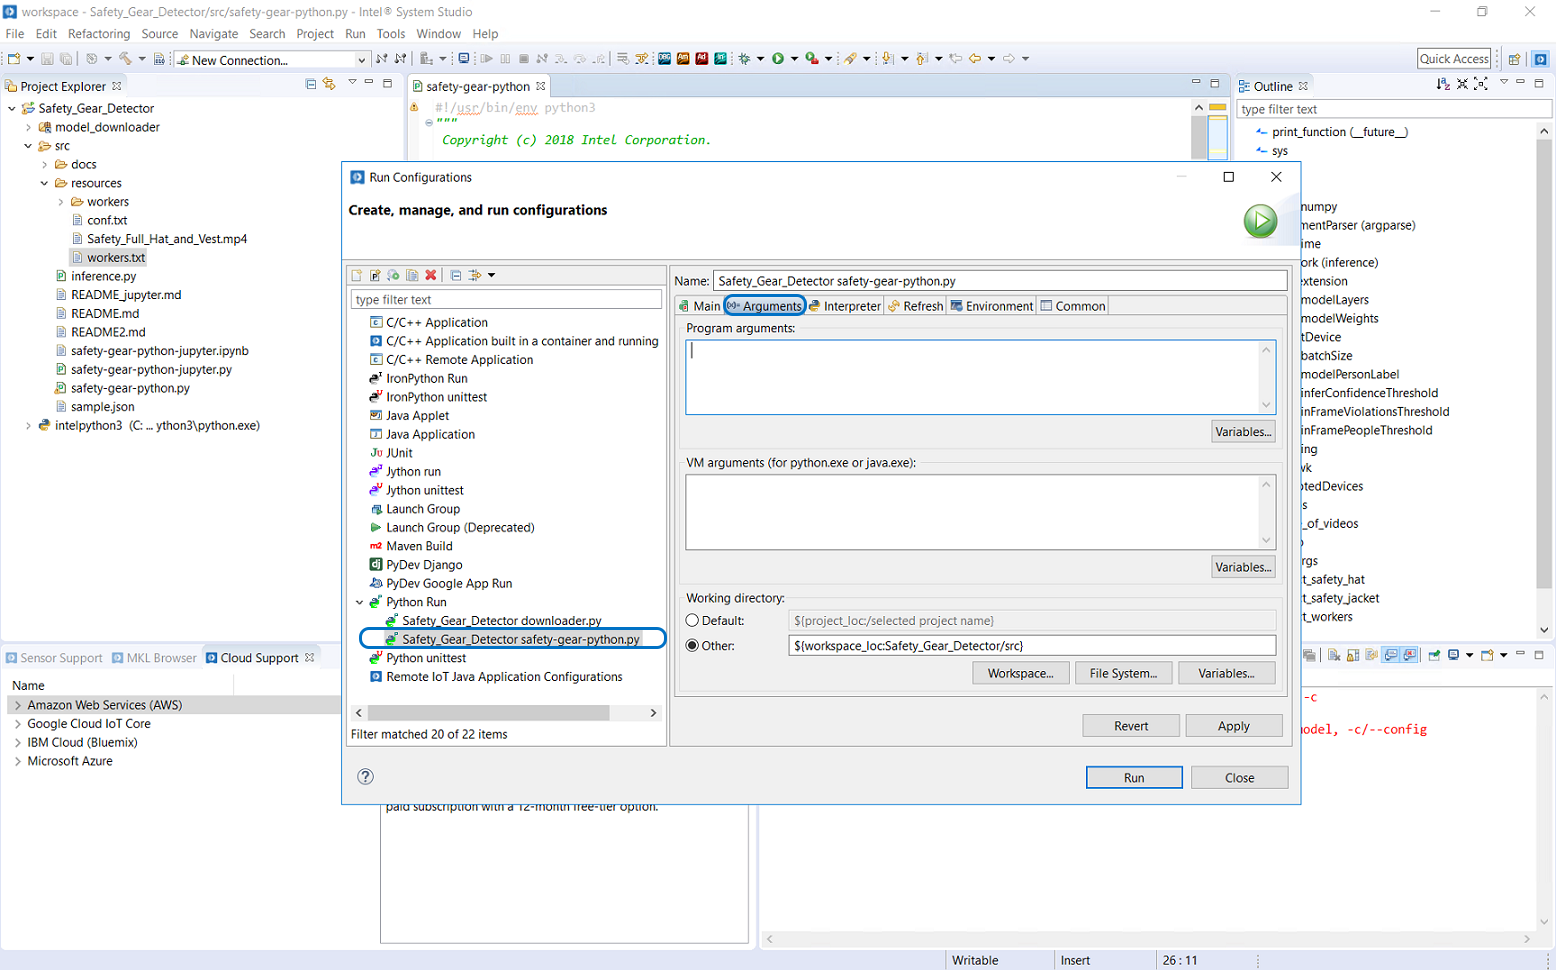Switch to the Interpreter tab

[x=845, y=306]
